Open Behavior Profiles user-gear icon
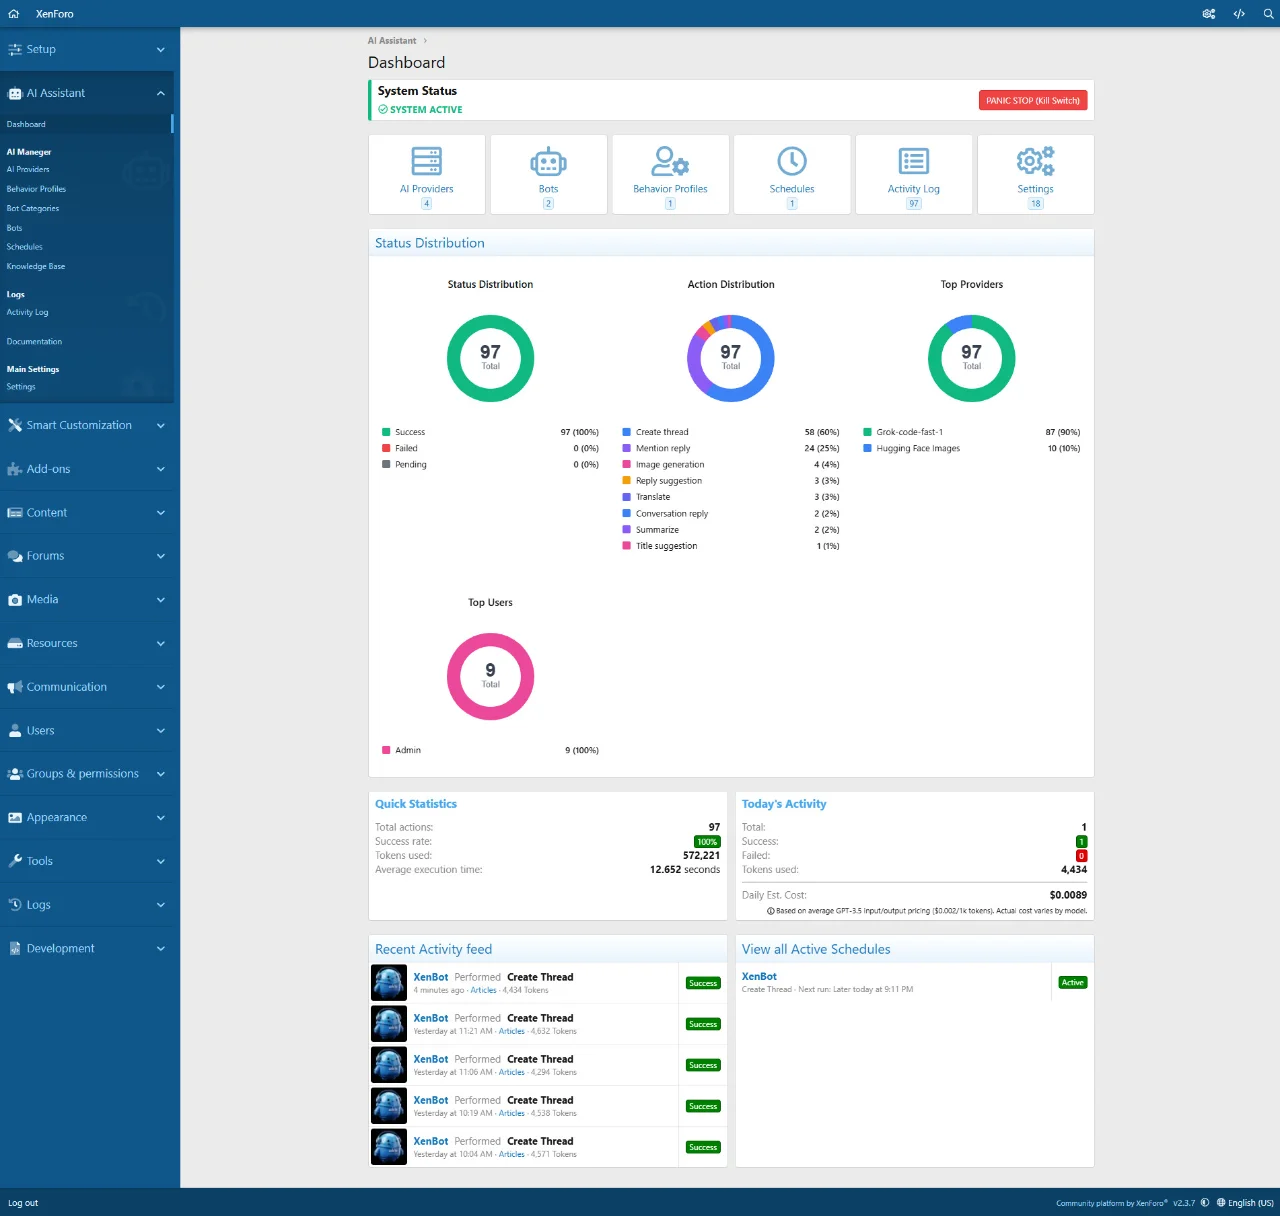The image size is (1280, 1216). click(x=670, y=162)
